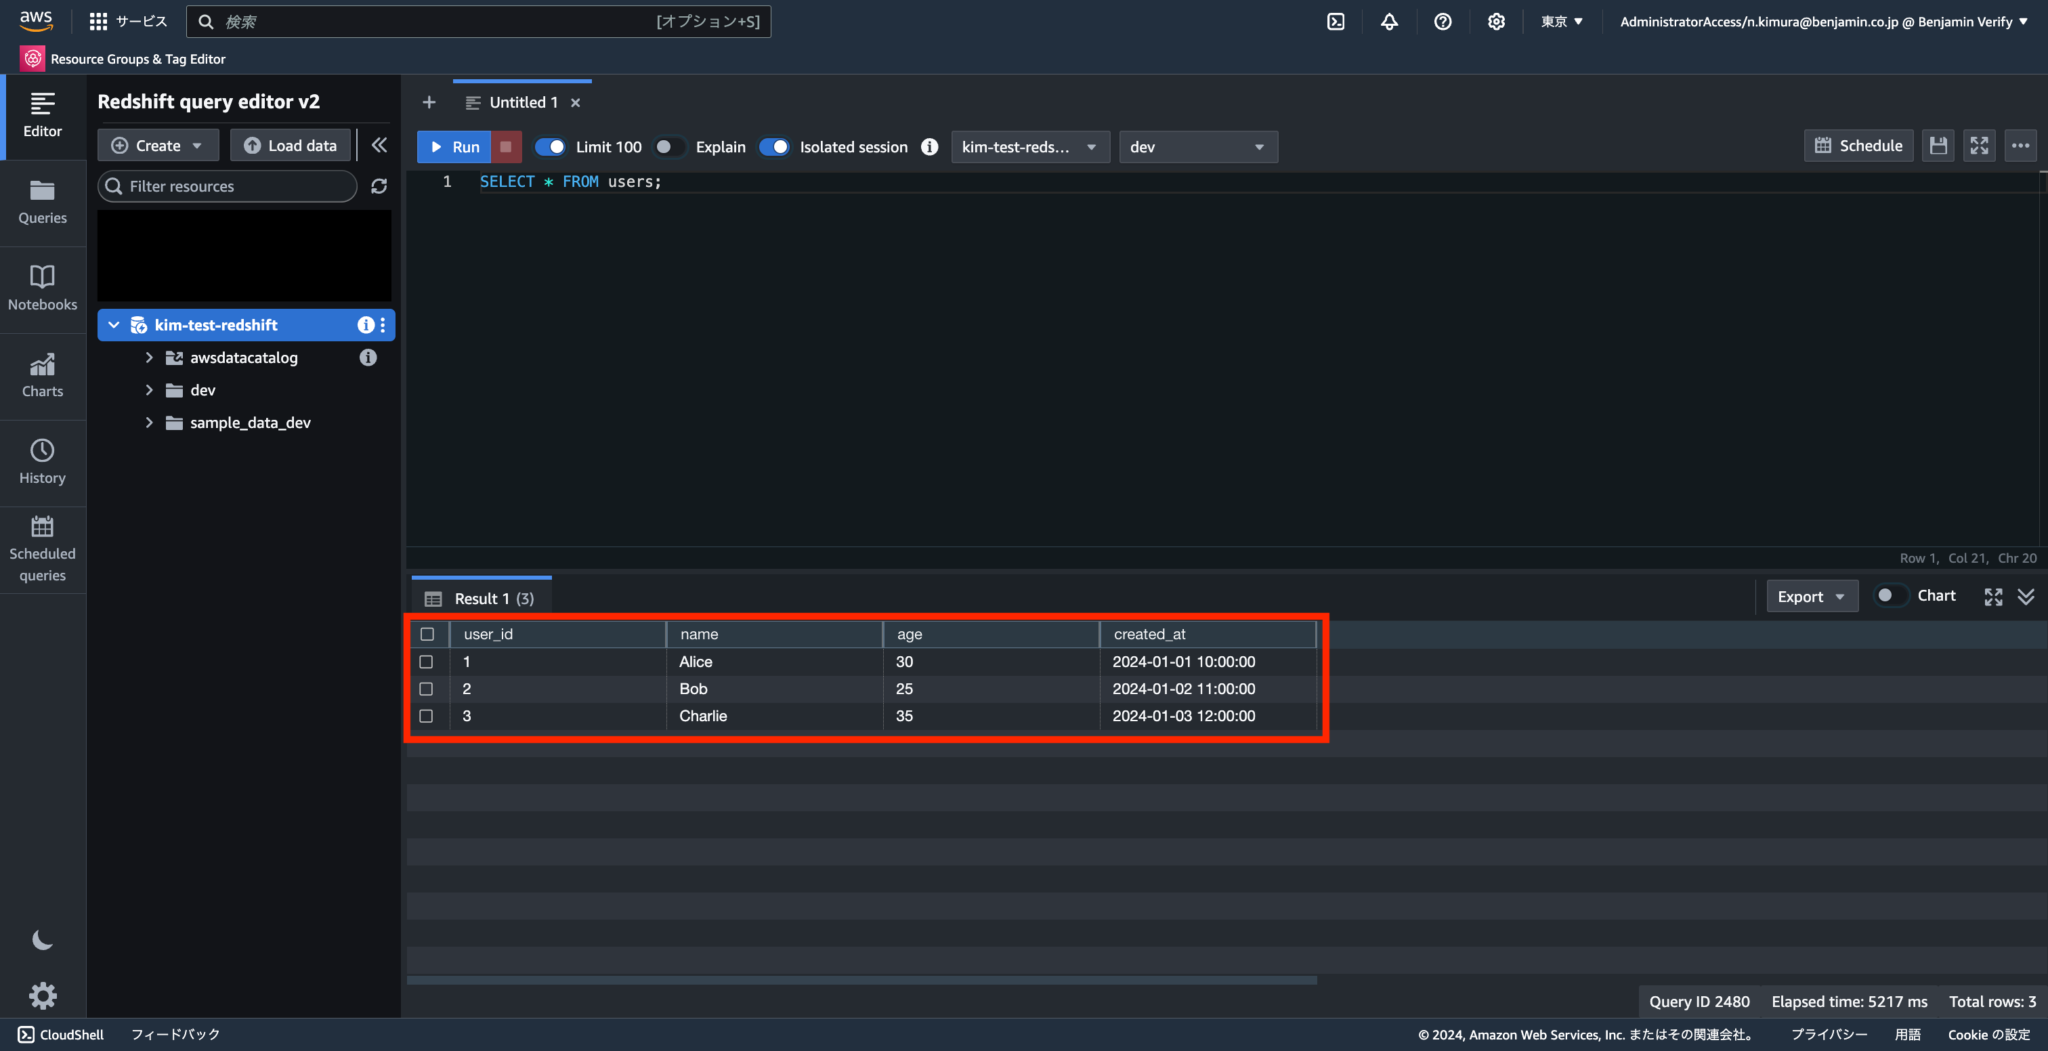Turn off the Limit 100 toggle
Screen dimensions: 2048x1051
point(550,147)
